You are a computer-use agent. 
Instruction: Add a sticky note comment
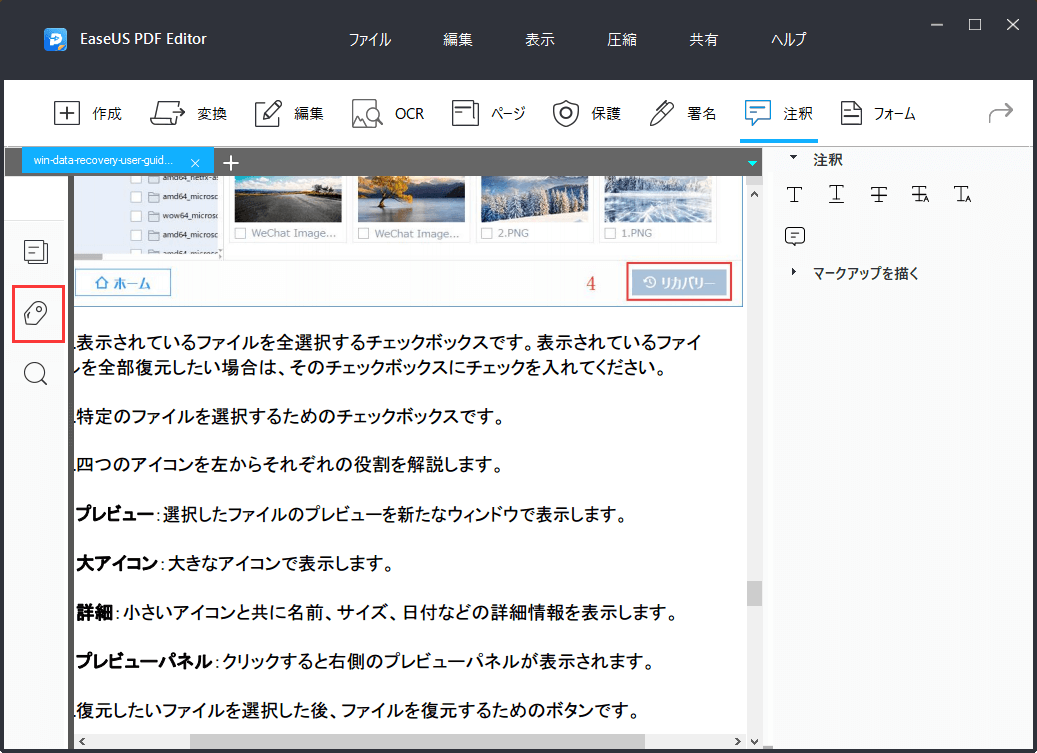pyautogui.click(x=794, y=235)
